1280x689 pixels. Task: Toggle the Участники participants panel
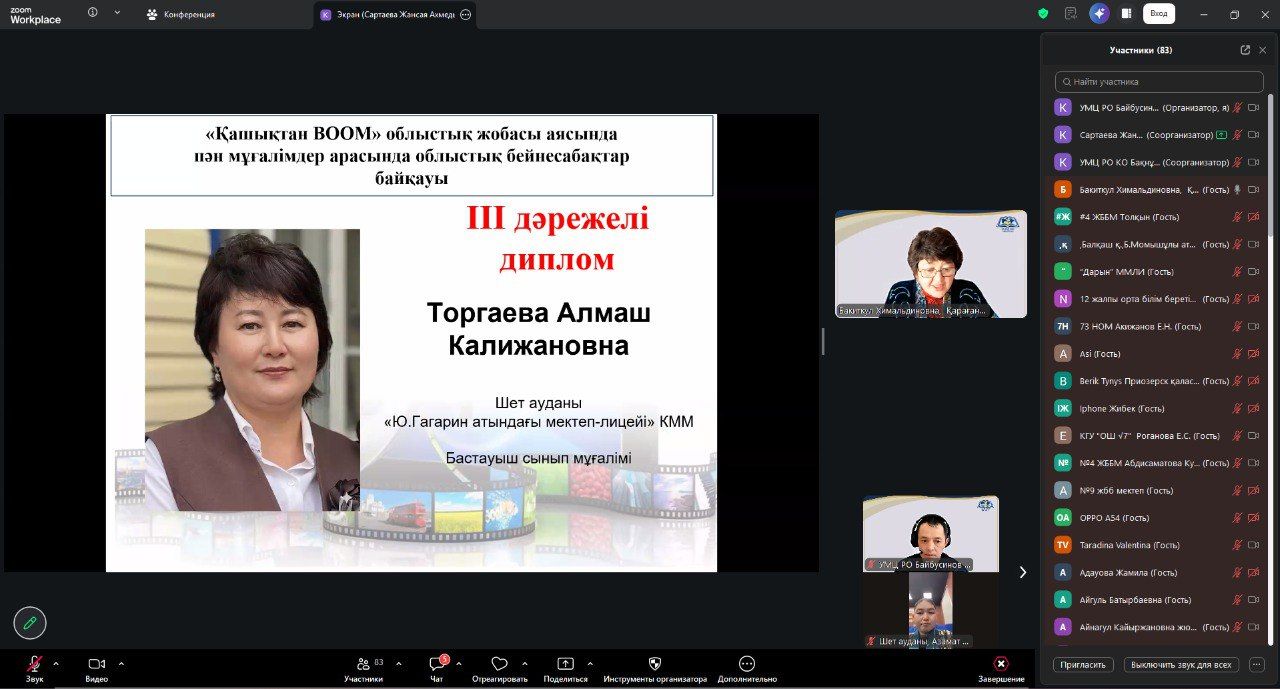pyautogui.click(x=362, y=664)
